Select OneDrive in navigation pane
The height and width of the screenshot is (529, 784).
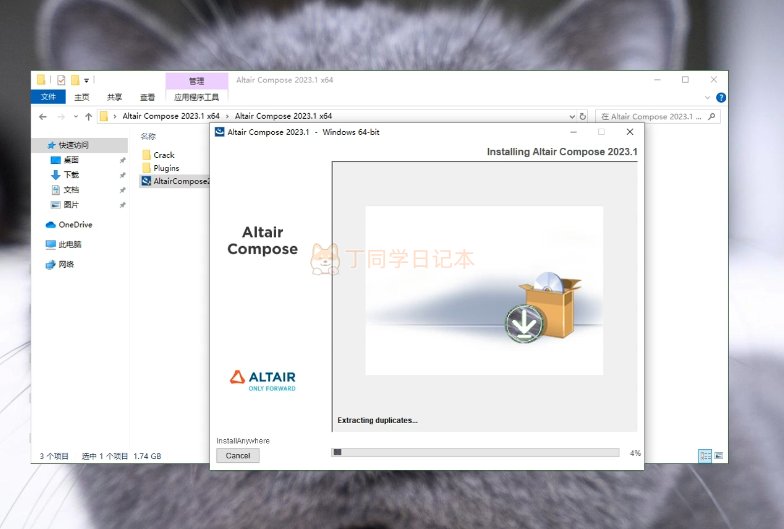75,224
